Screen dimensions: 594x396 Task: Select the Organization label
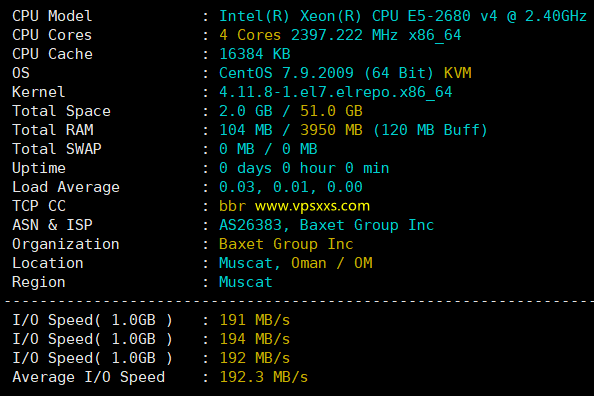[x=66, y=244]
